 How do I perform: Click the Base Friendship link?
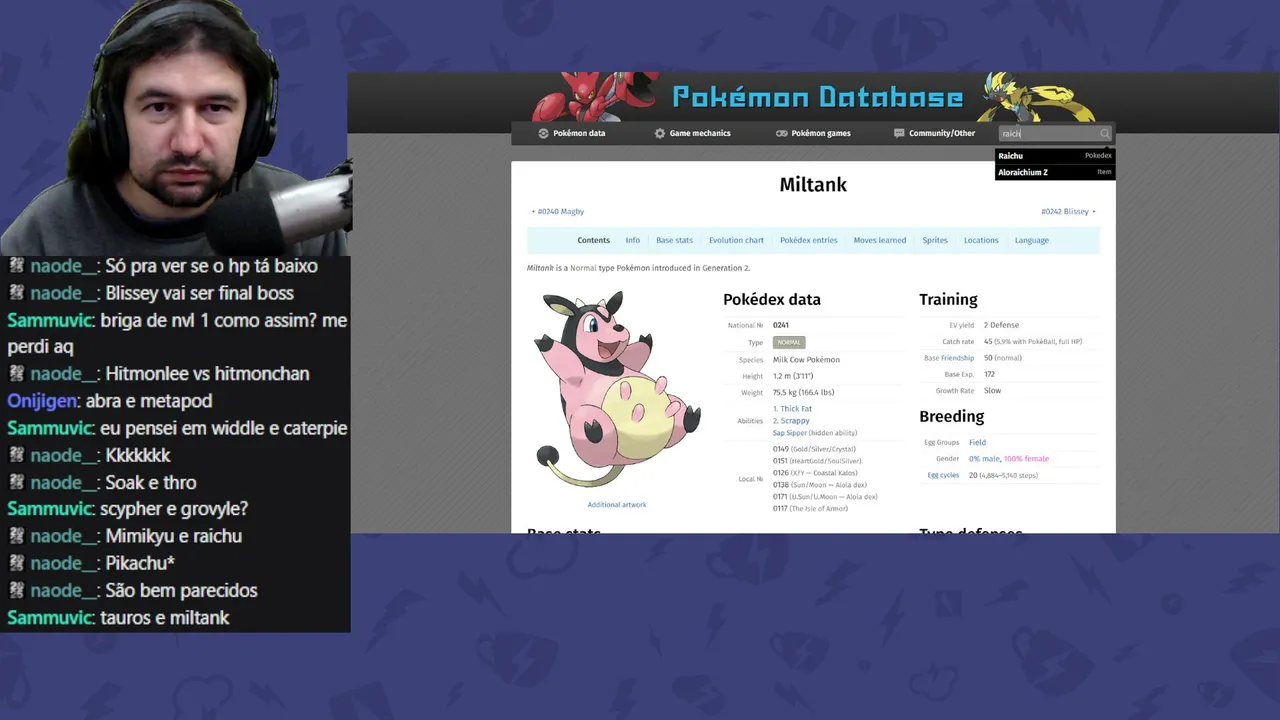[957, 358]
